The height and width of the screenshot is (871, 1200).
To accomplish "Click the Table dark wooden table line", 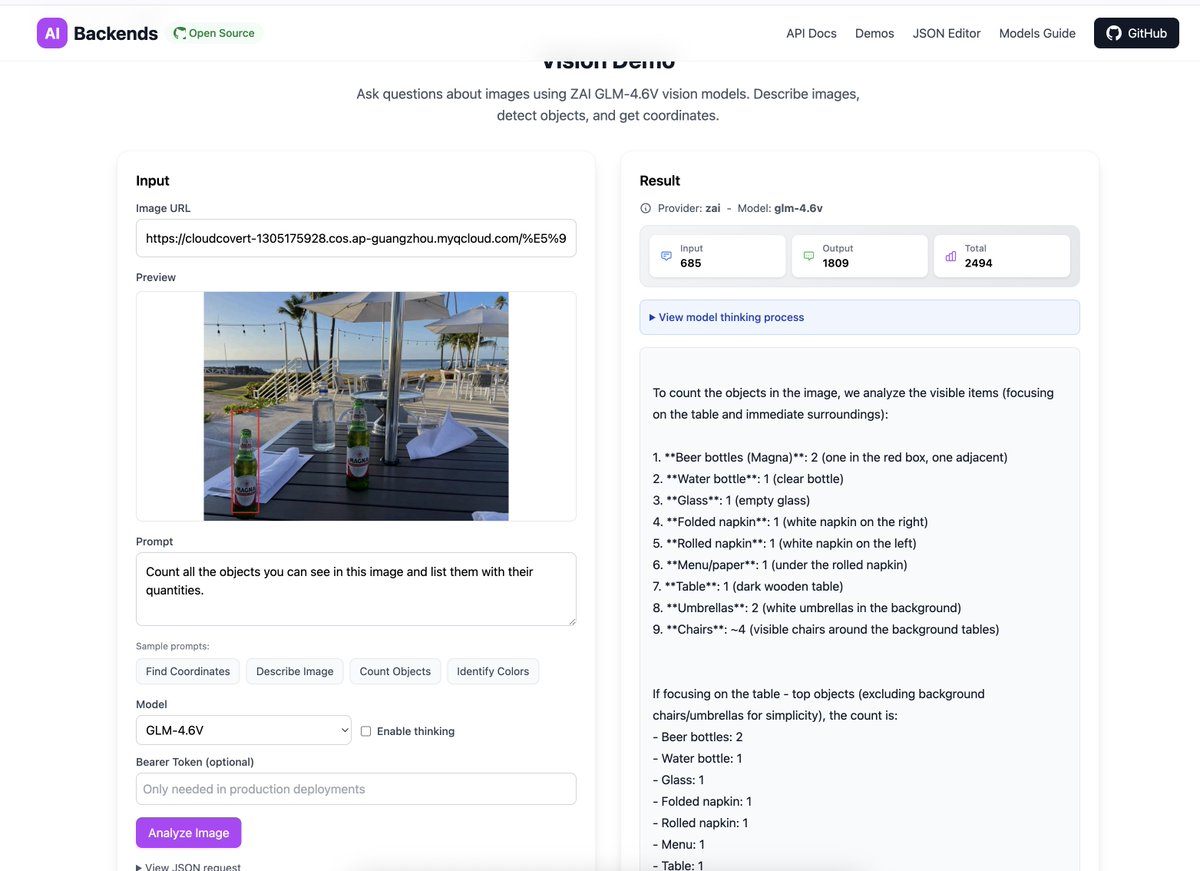I will (748, 586).
